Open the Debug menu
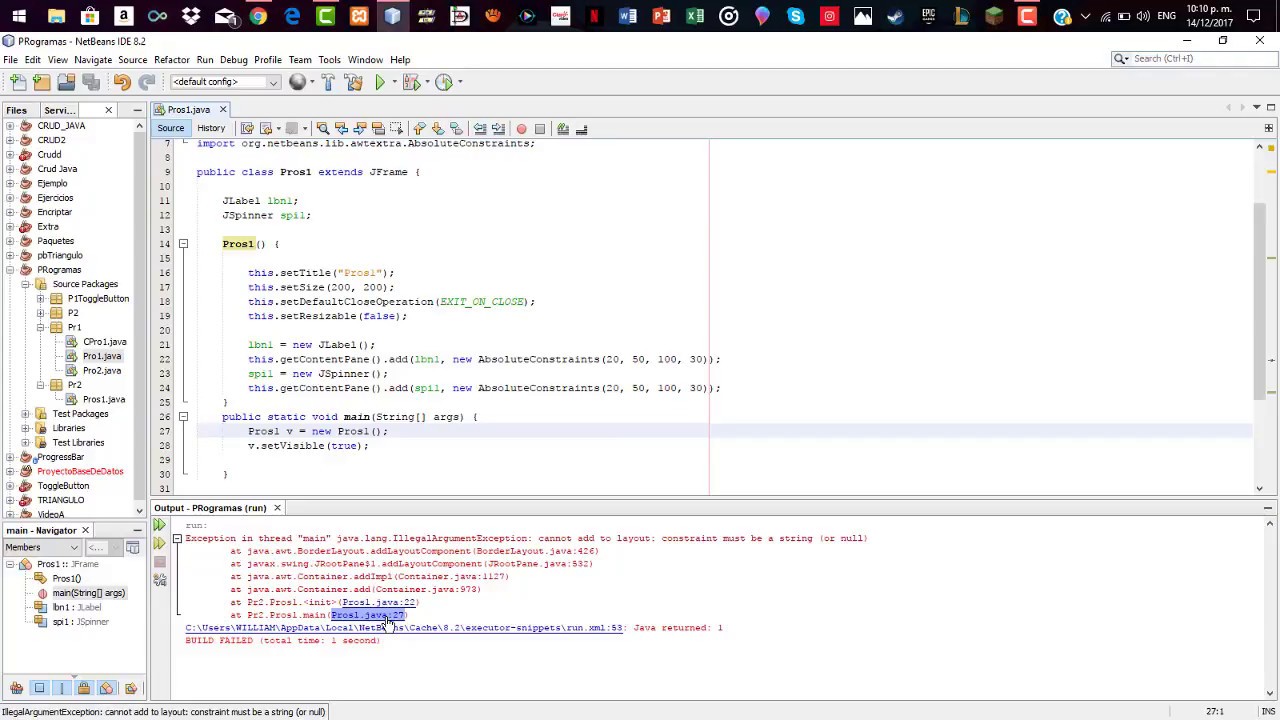The image size is (1280, 720). click(233, 60)
